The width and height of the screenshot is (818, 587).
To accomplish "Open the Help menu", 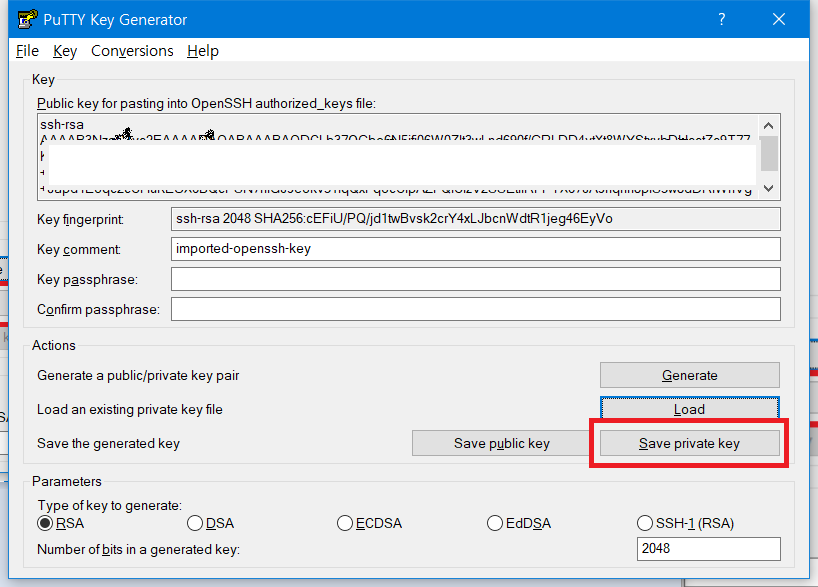I will 203,51.
